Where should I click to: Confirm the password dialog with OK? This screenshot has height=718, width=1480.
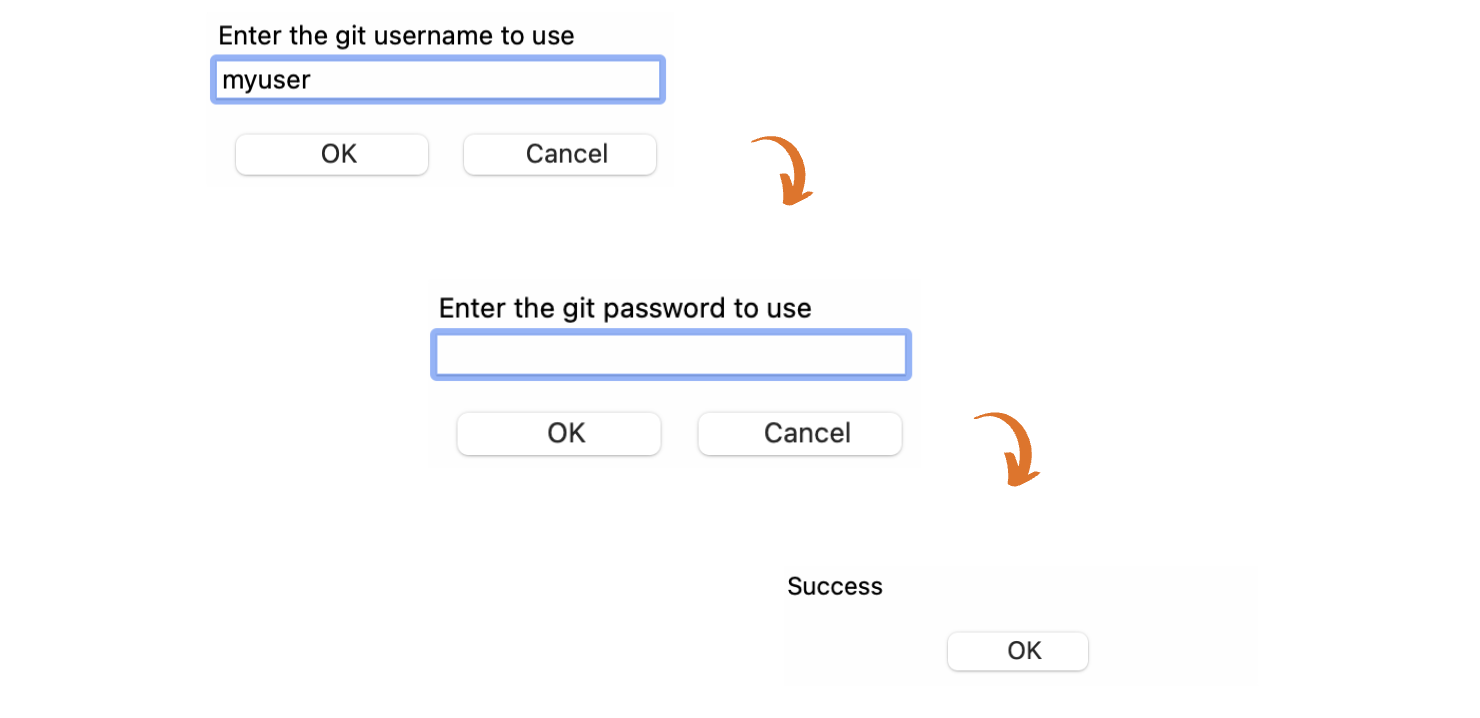pos(559,433)
